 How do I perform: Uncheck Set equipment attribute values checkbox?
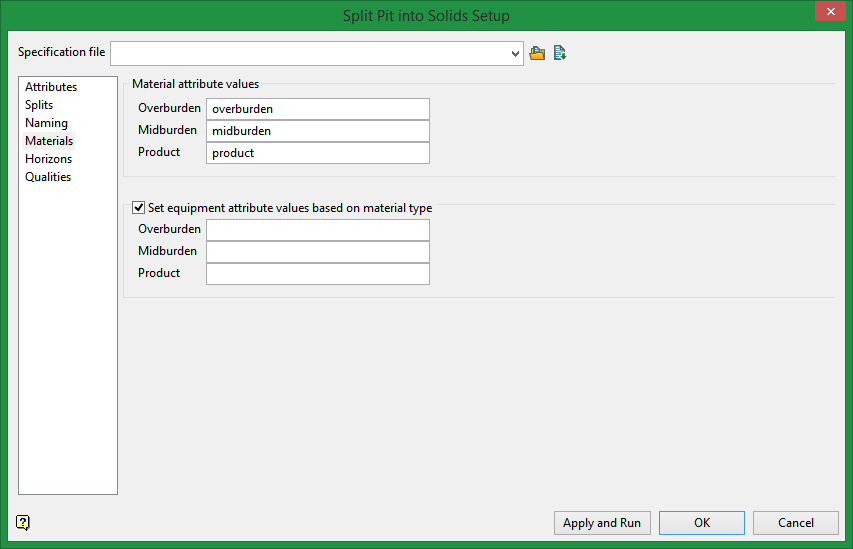pyautogui.click(x=139, y=208)
